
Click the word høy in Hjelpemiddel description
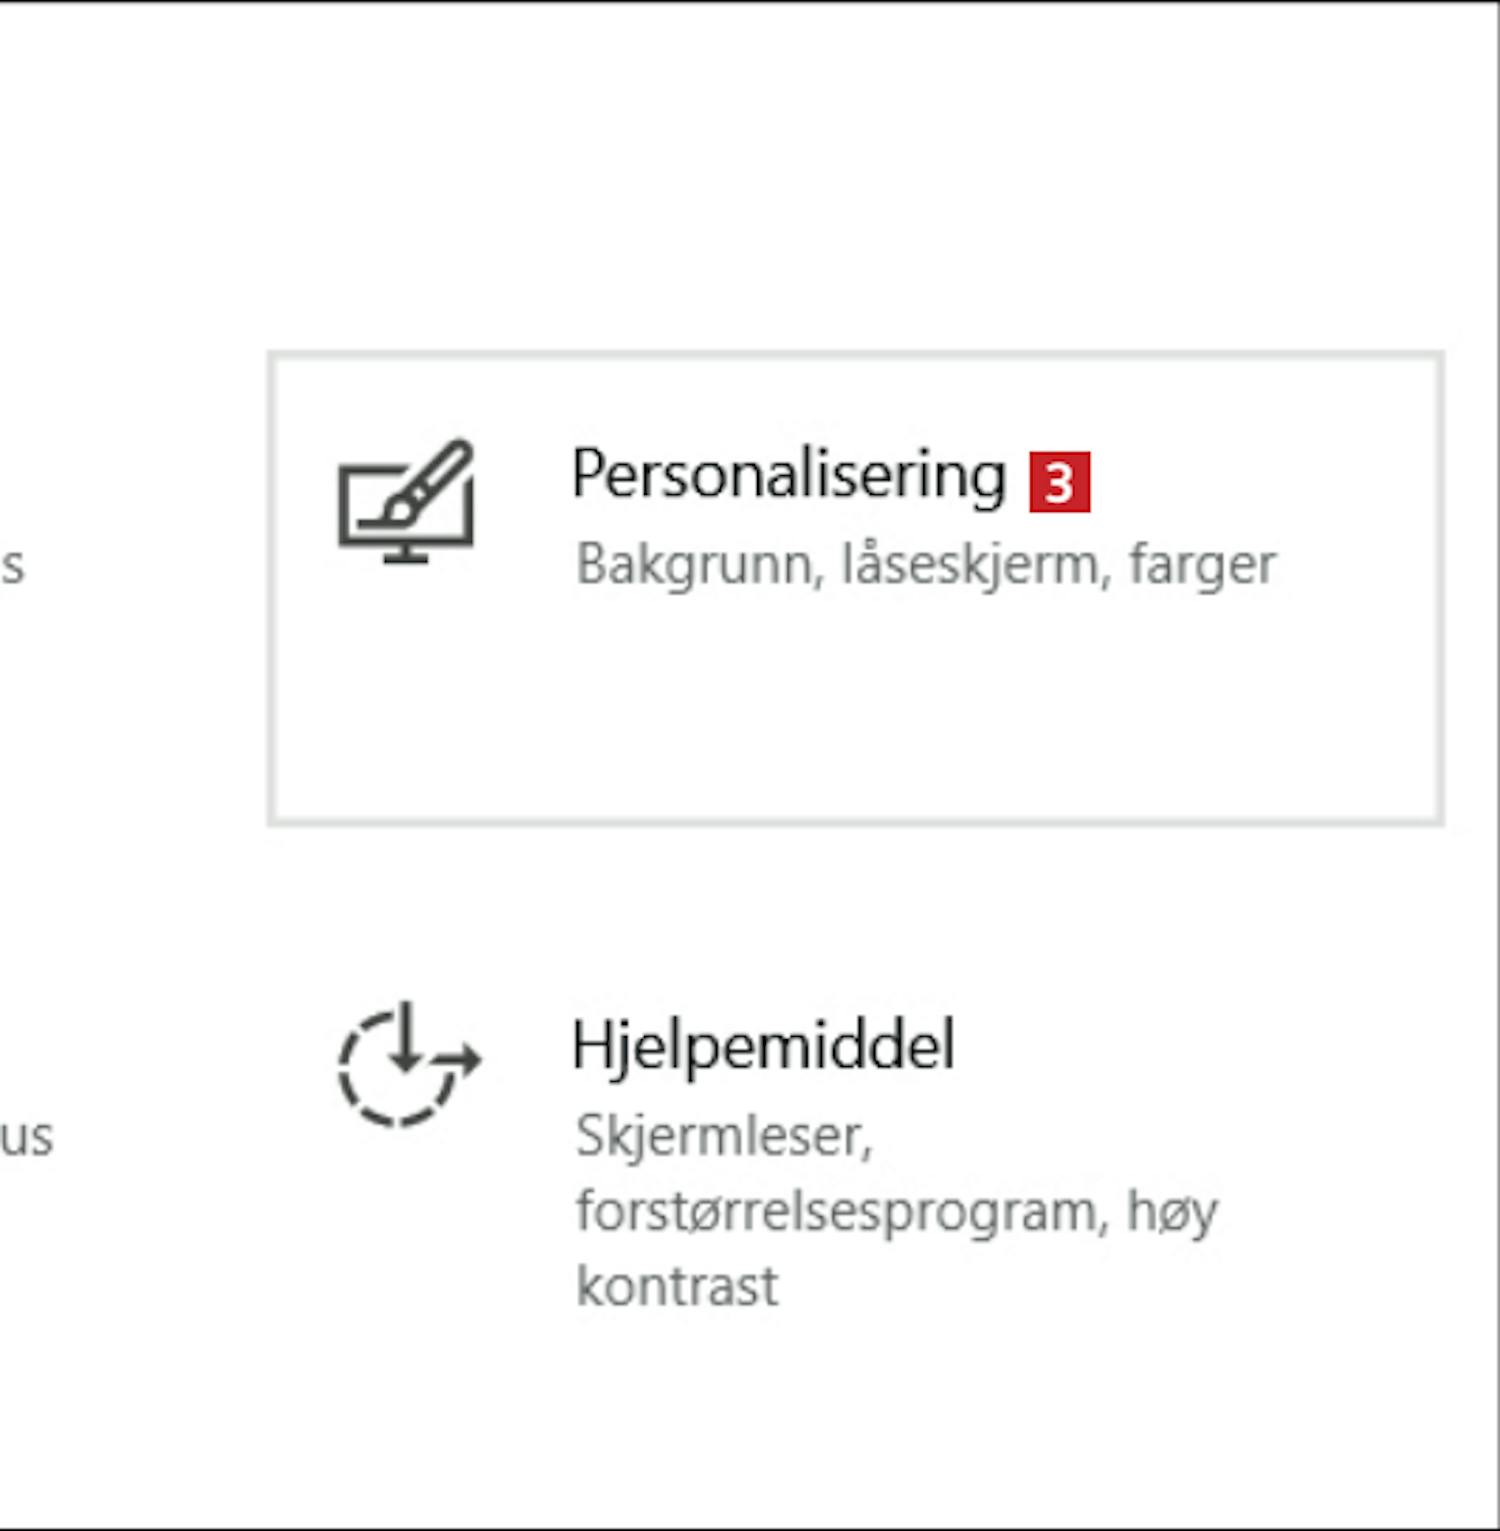1173,1213
